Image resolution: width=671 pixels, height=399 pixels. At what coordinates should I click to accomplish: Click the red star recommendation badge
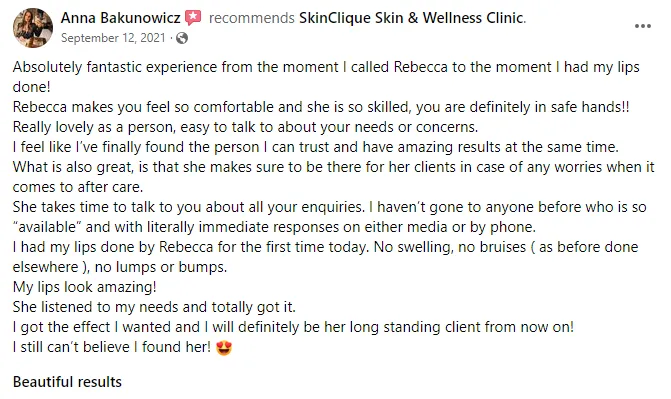(193, 18)
